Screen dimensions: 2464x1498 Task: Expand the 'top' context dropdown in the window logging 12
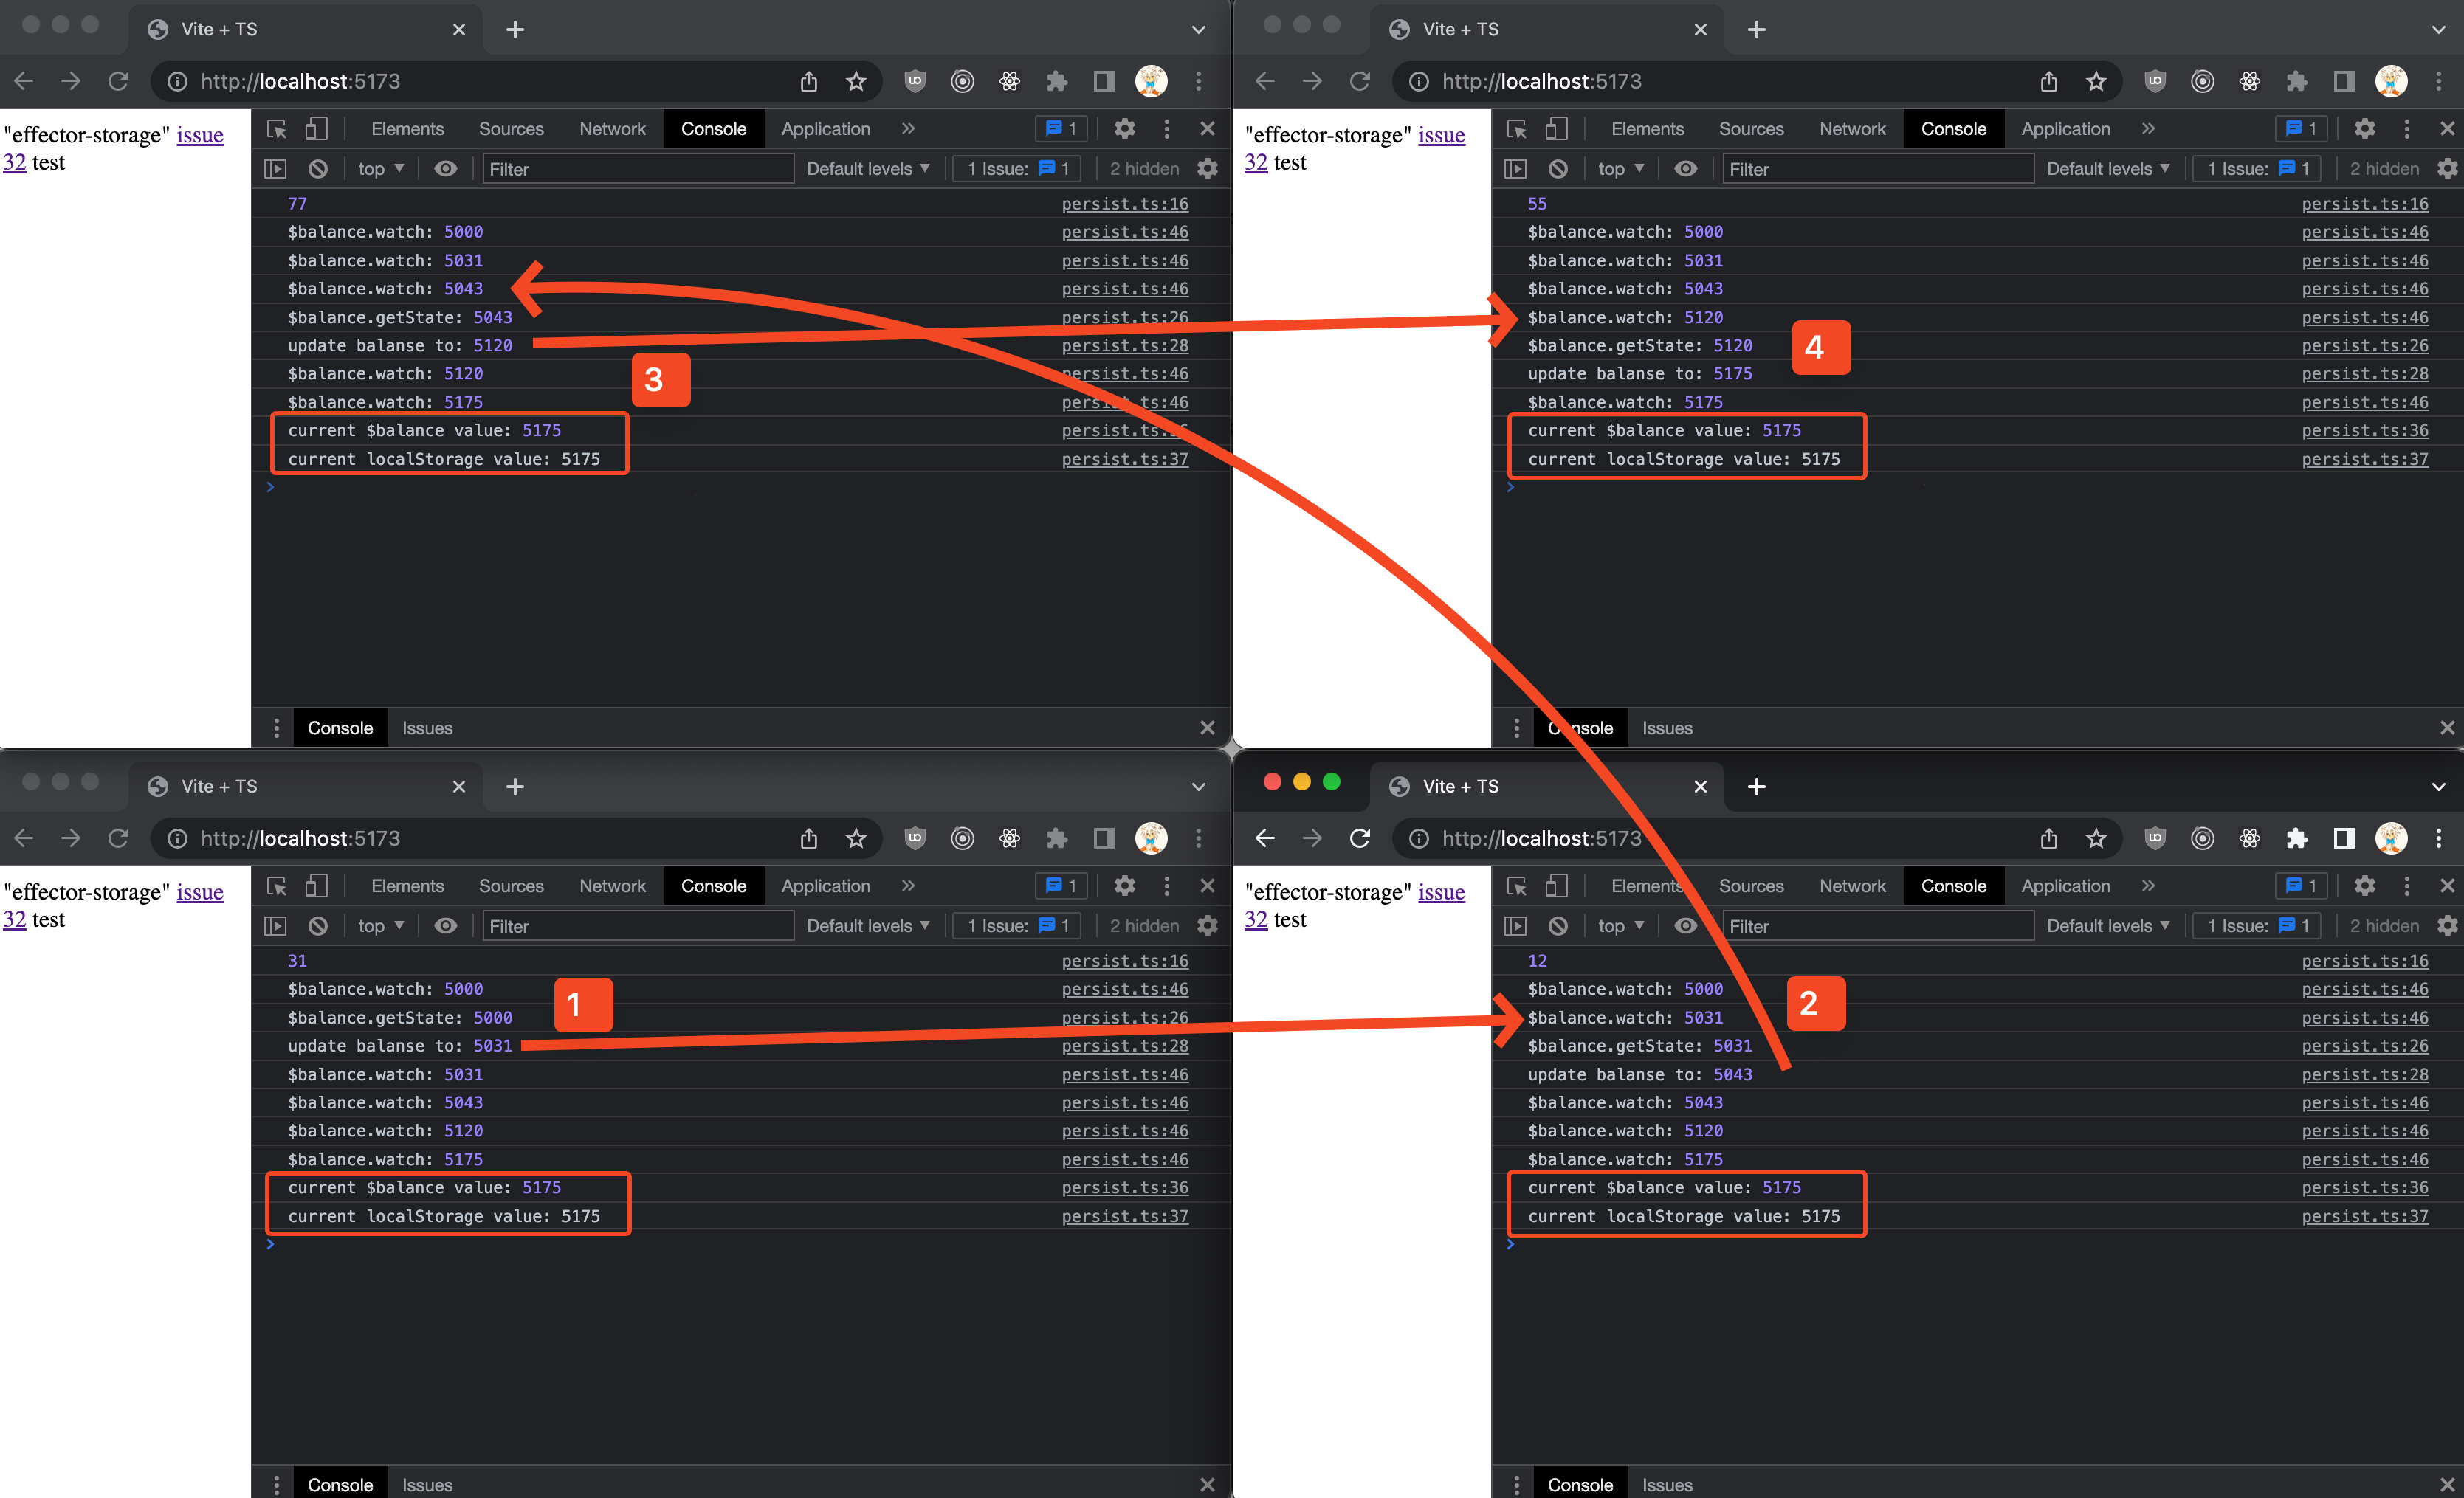click(1620, 926)
